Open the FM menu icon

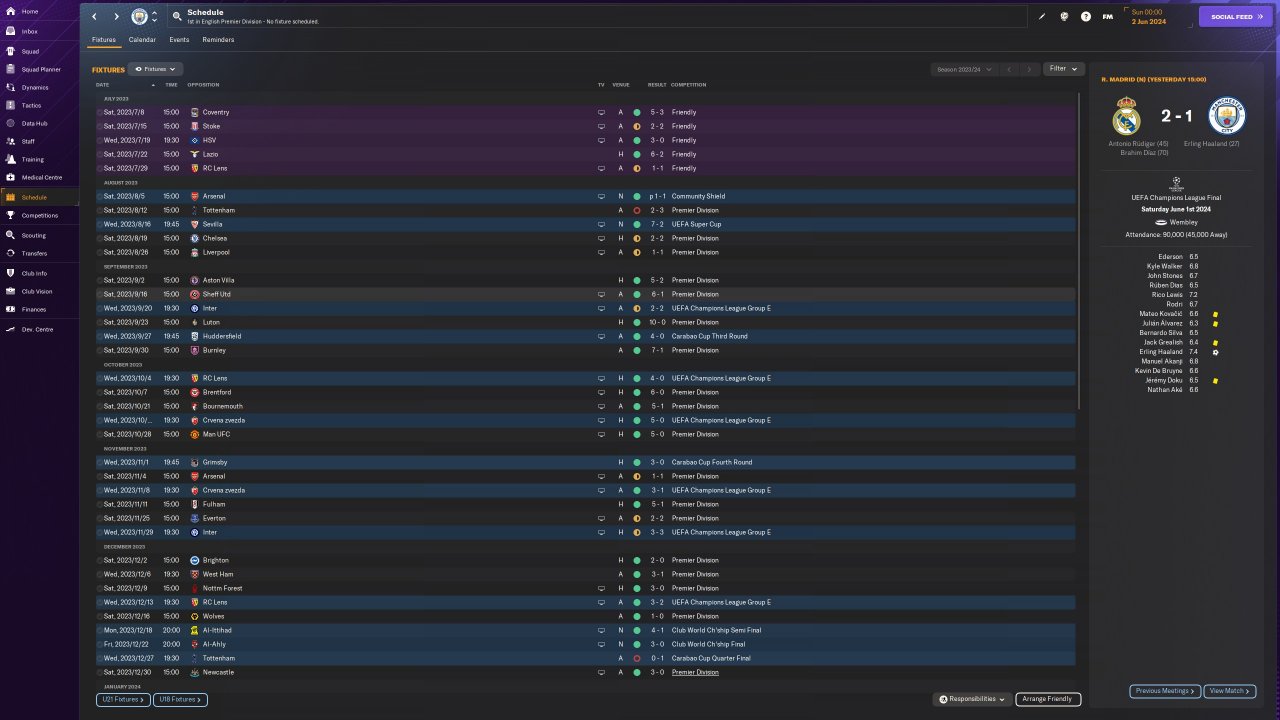[x=1108, y=17]
